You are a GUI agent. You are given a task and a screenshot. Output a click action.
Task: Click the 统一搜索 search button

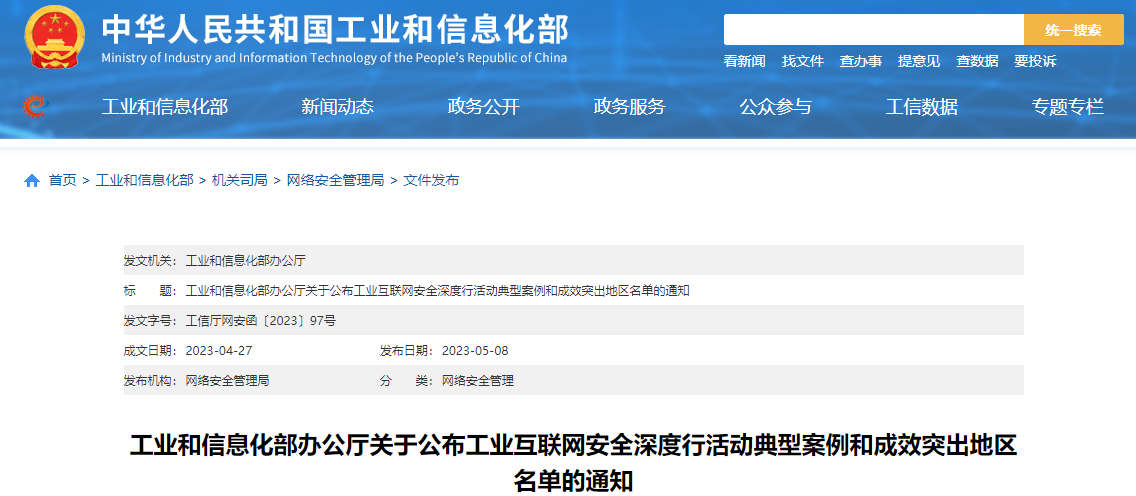(1074, 30)
